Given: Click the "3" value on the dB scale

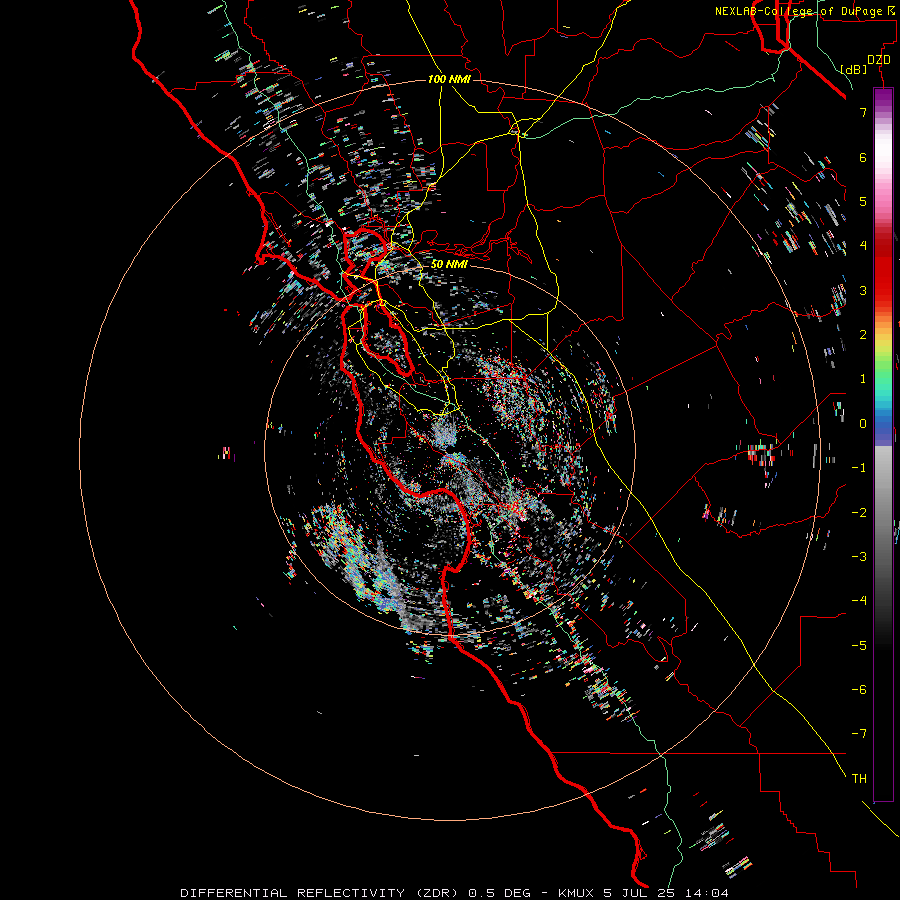Looking at the screenshot, I should (x=863, y=290).
